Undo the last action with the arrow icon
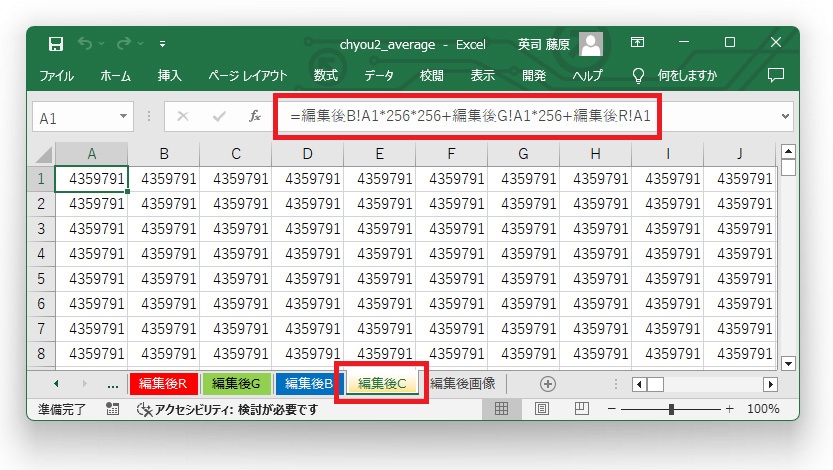 pyautogui.click(x=85, y=43)
